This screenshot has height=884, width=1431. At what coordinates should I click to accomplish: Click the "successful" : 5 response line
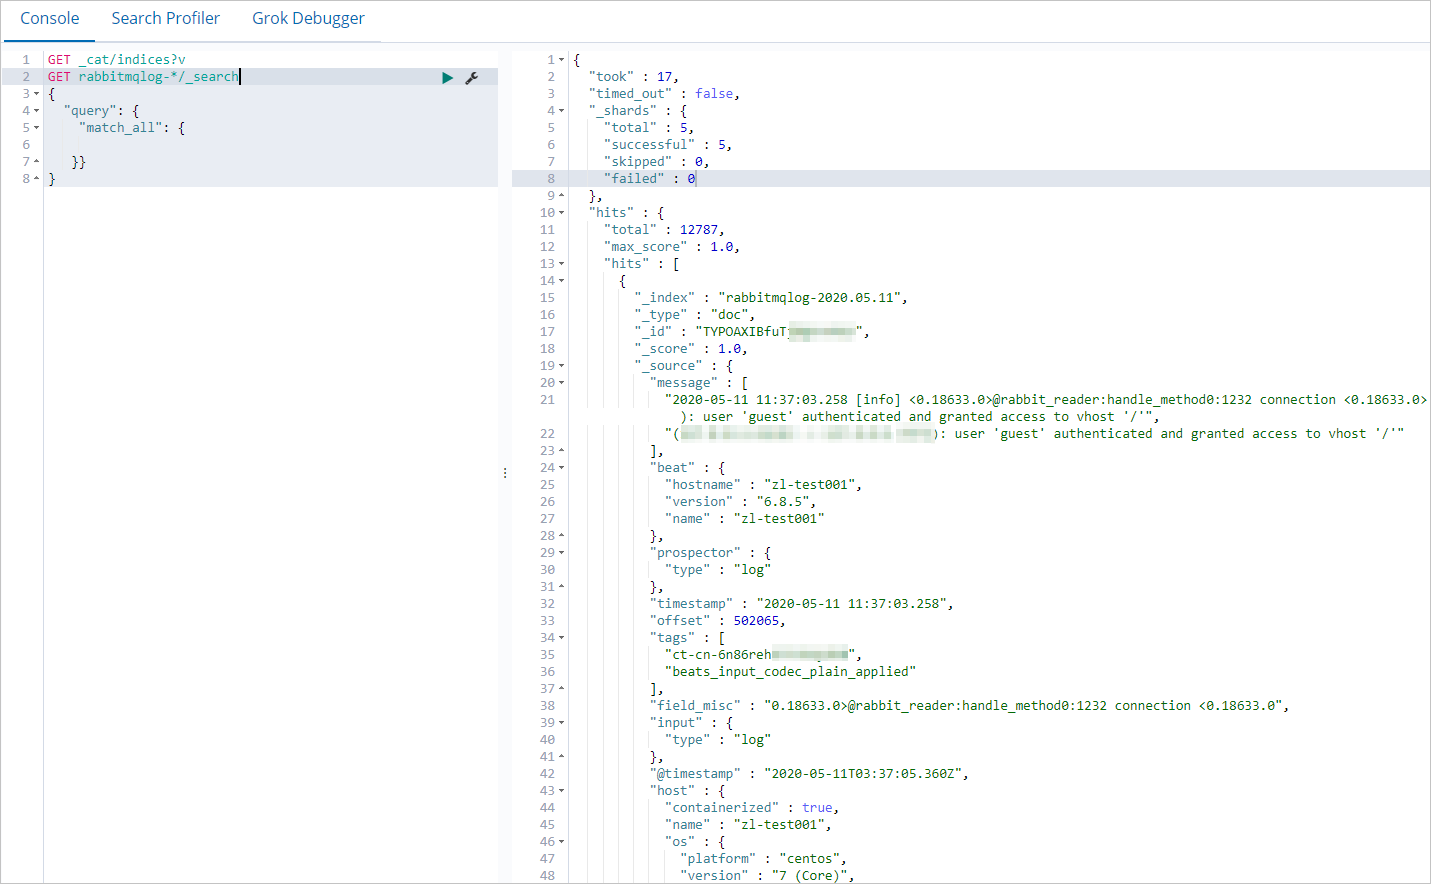(668, 145)
